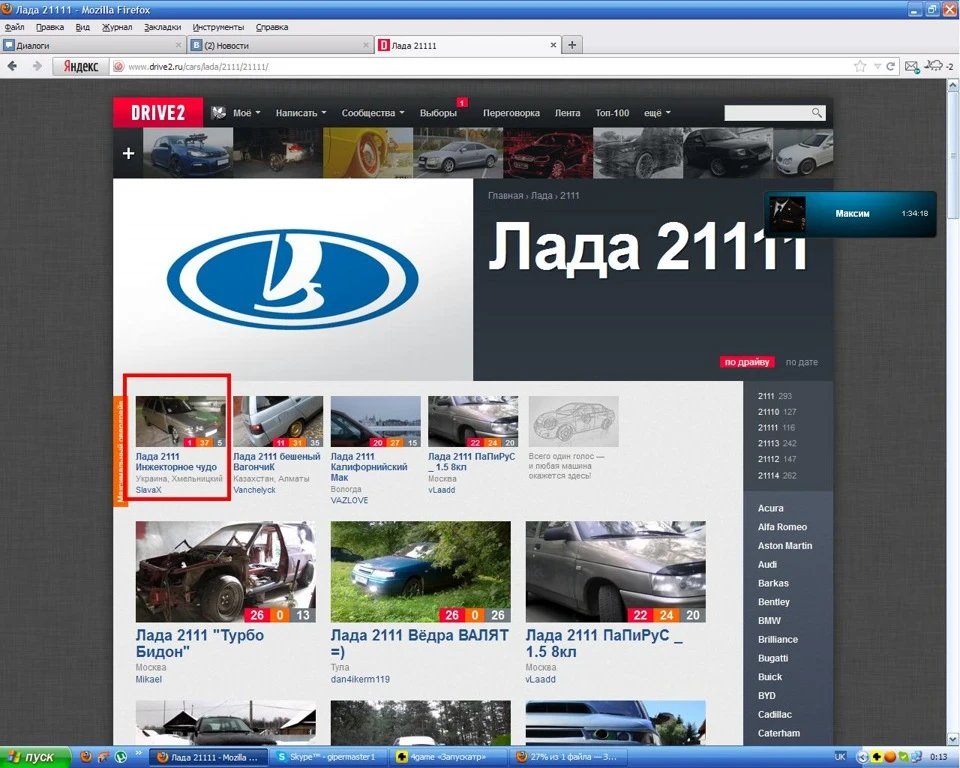Open Лада 2111 Инжекторное чудо link
Viewport: 960px width, 768px height.
click(x=176, y=462)
